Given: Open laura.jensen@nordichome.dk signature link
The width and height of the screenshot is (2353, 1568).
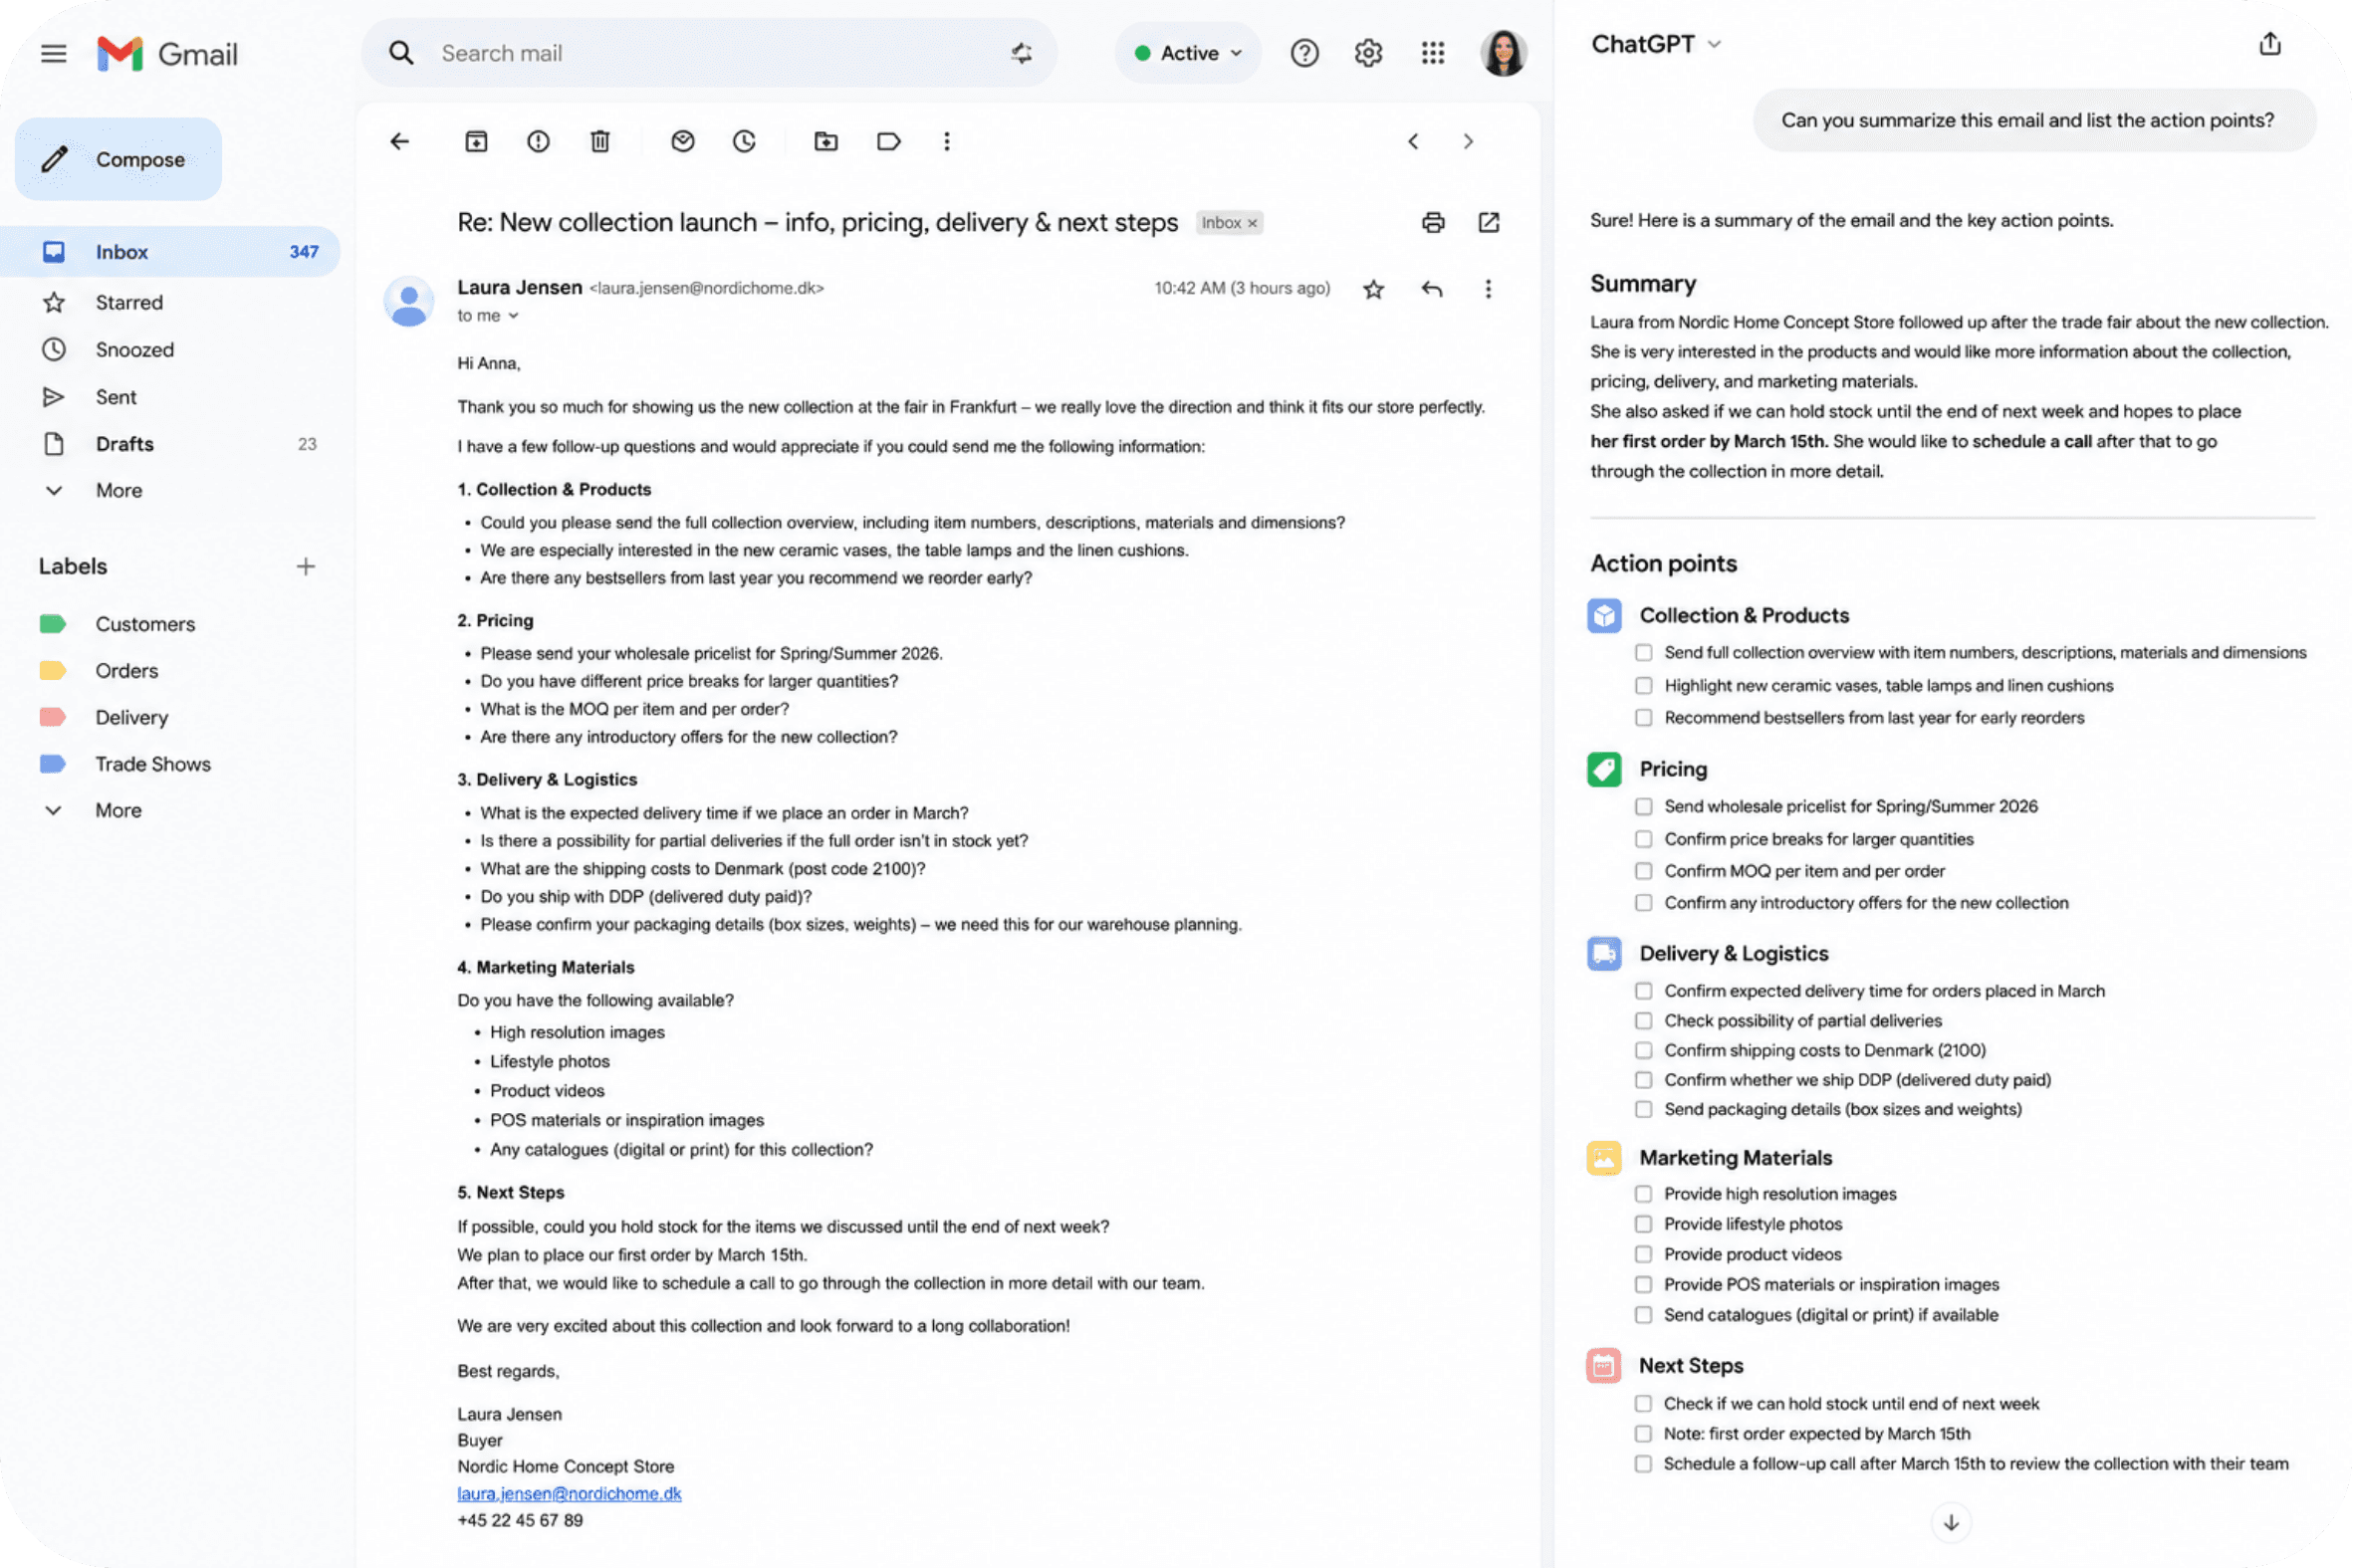Looking at the screenshot, I should [569, 1493].
